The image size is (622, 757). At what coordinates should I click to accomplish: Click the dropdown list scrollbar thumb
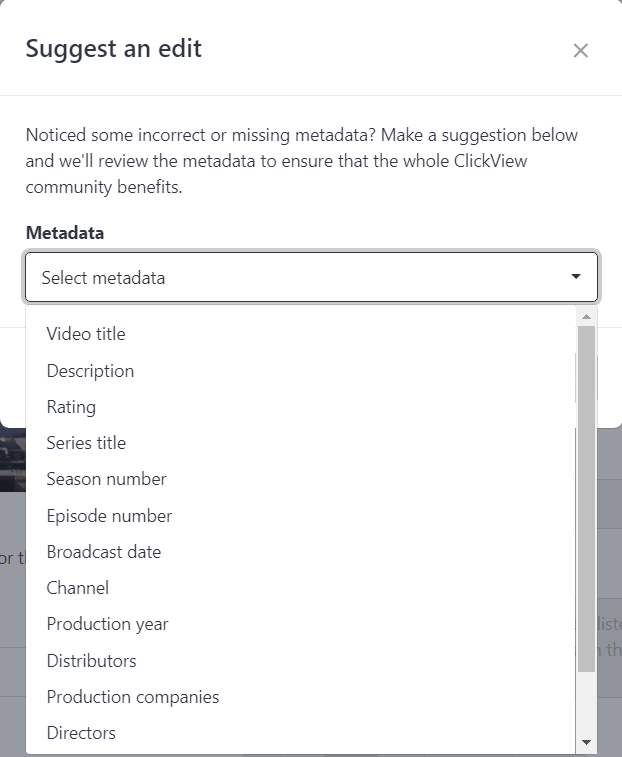click(586, 498)
